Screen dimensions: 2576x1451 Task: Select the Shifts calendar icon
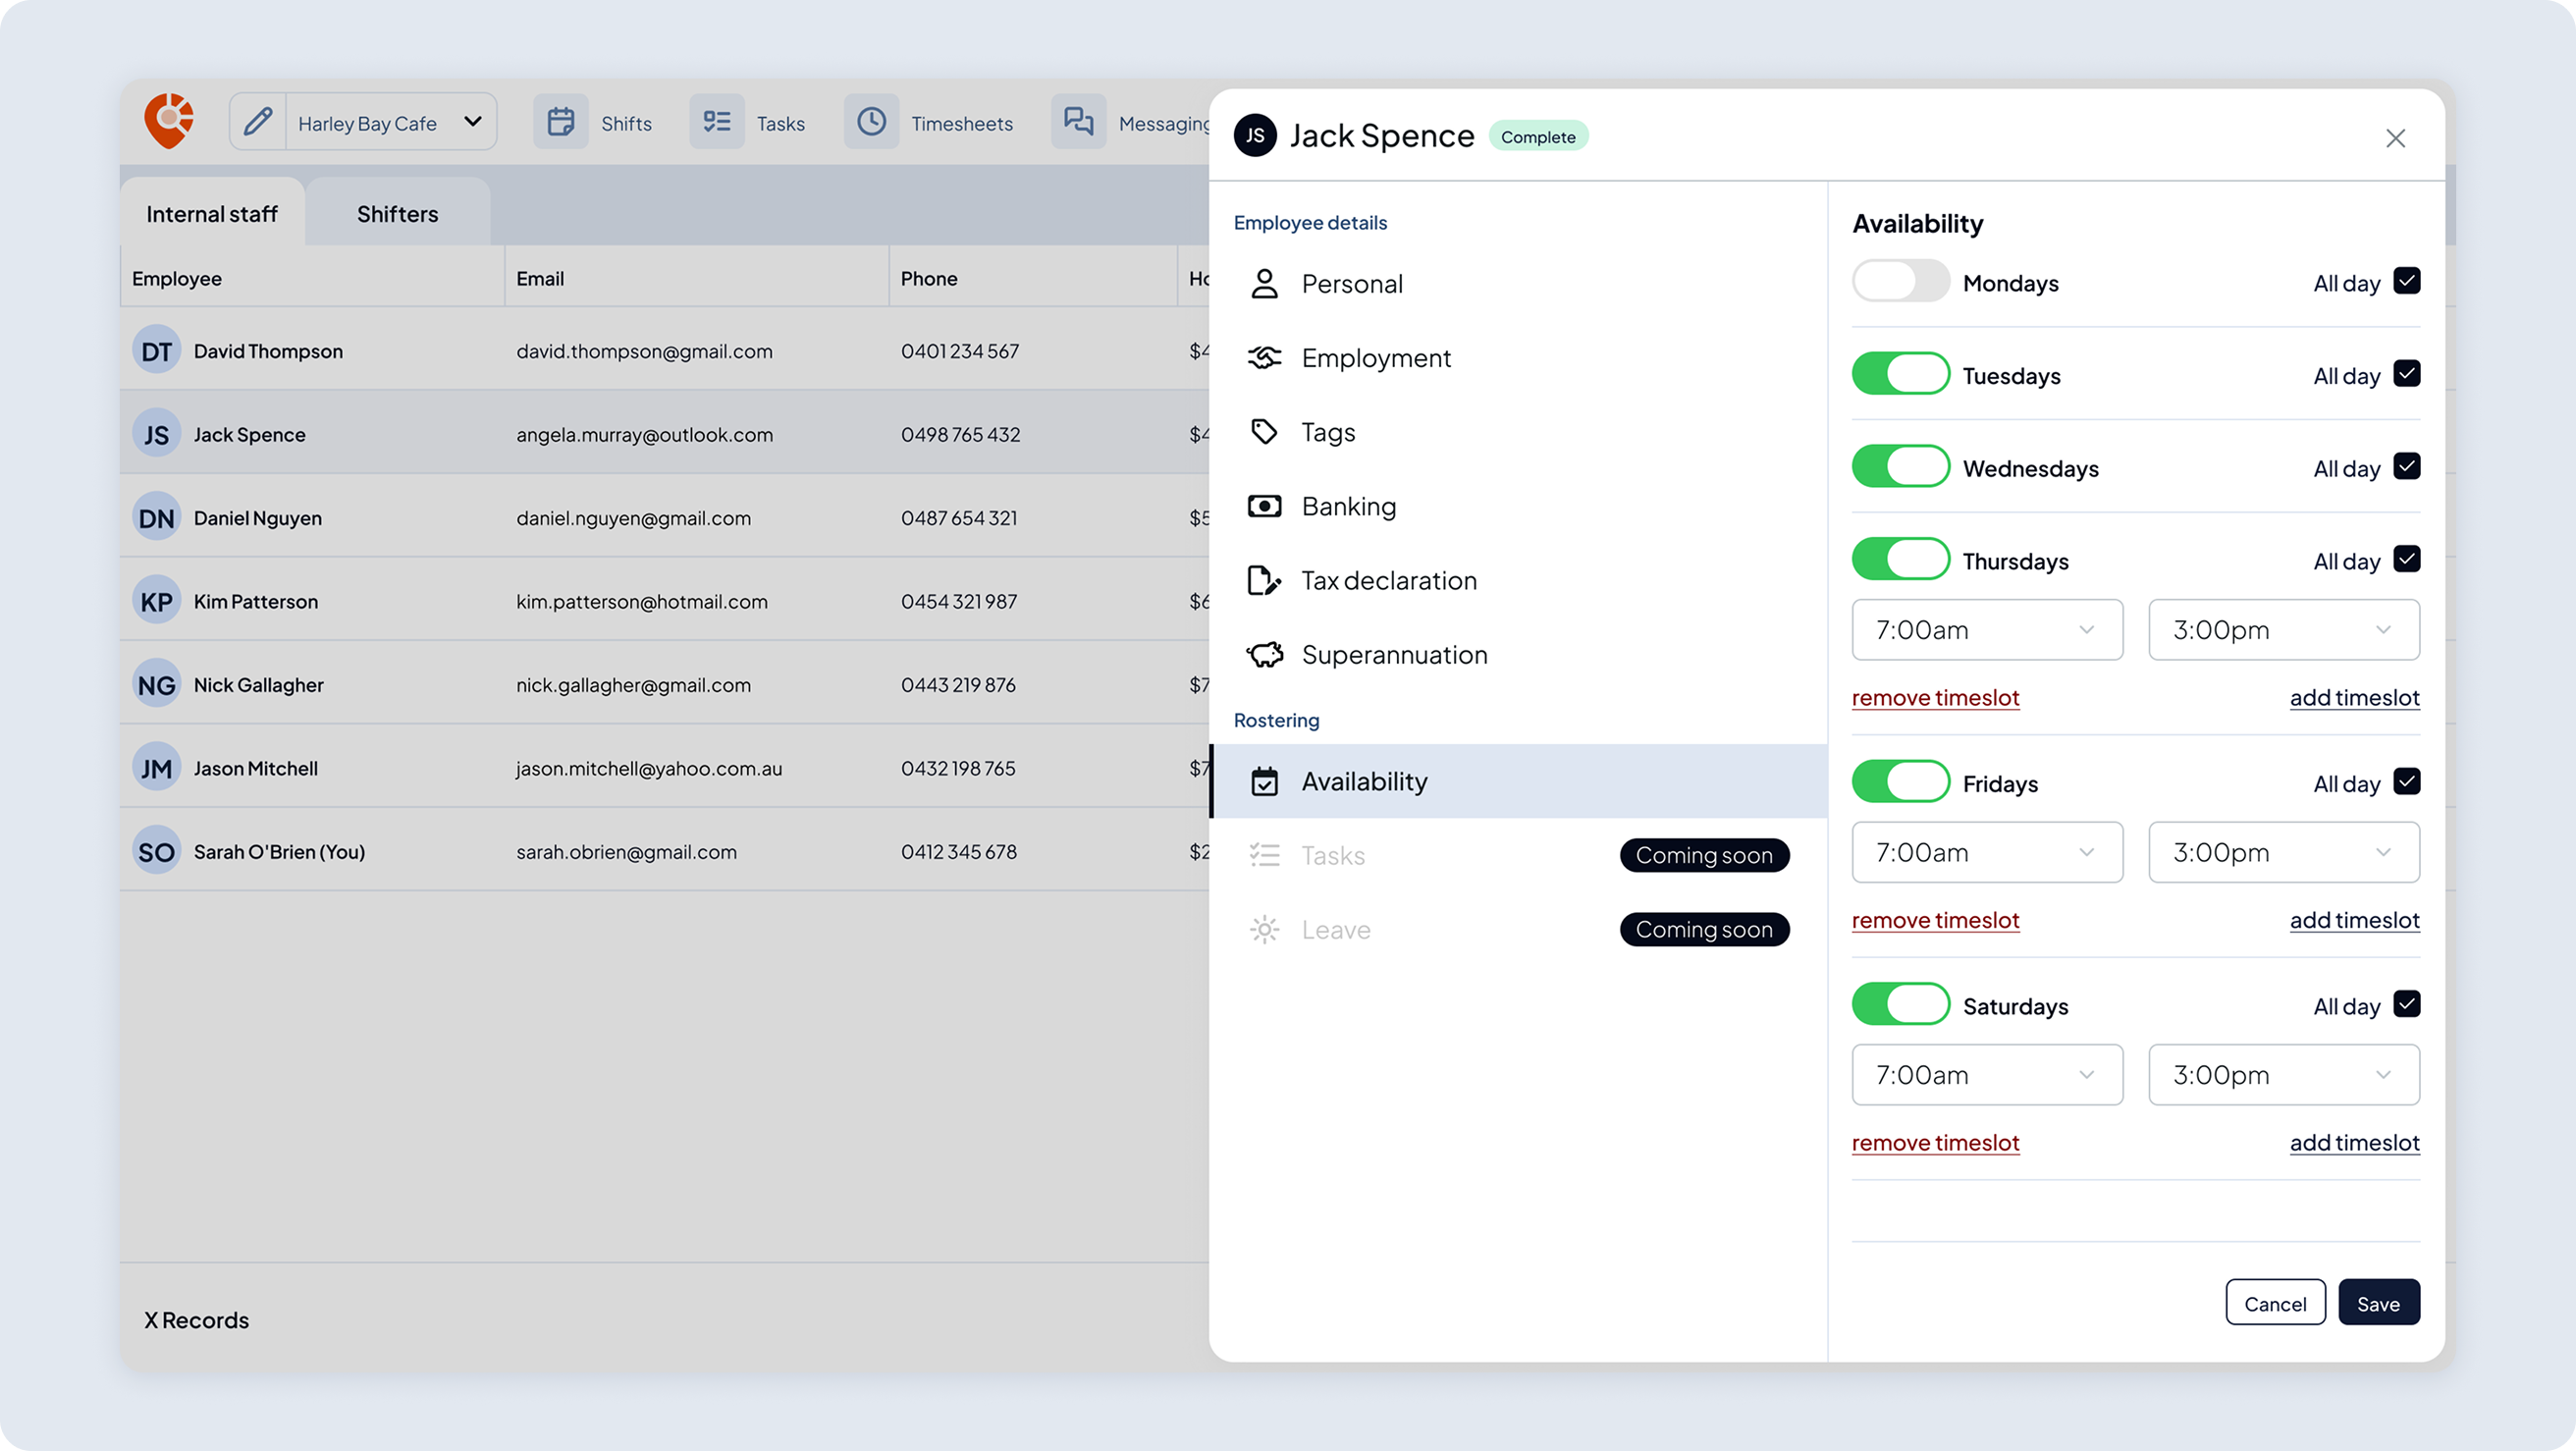coord(561,121)
